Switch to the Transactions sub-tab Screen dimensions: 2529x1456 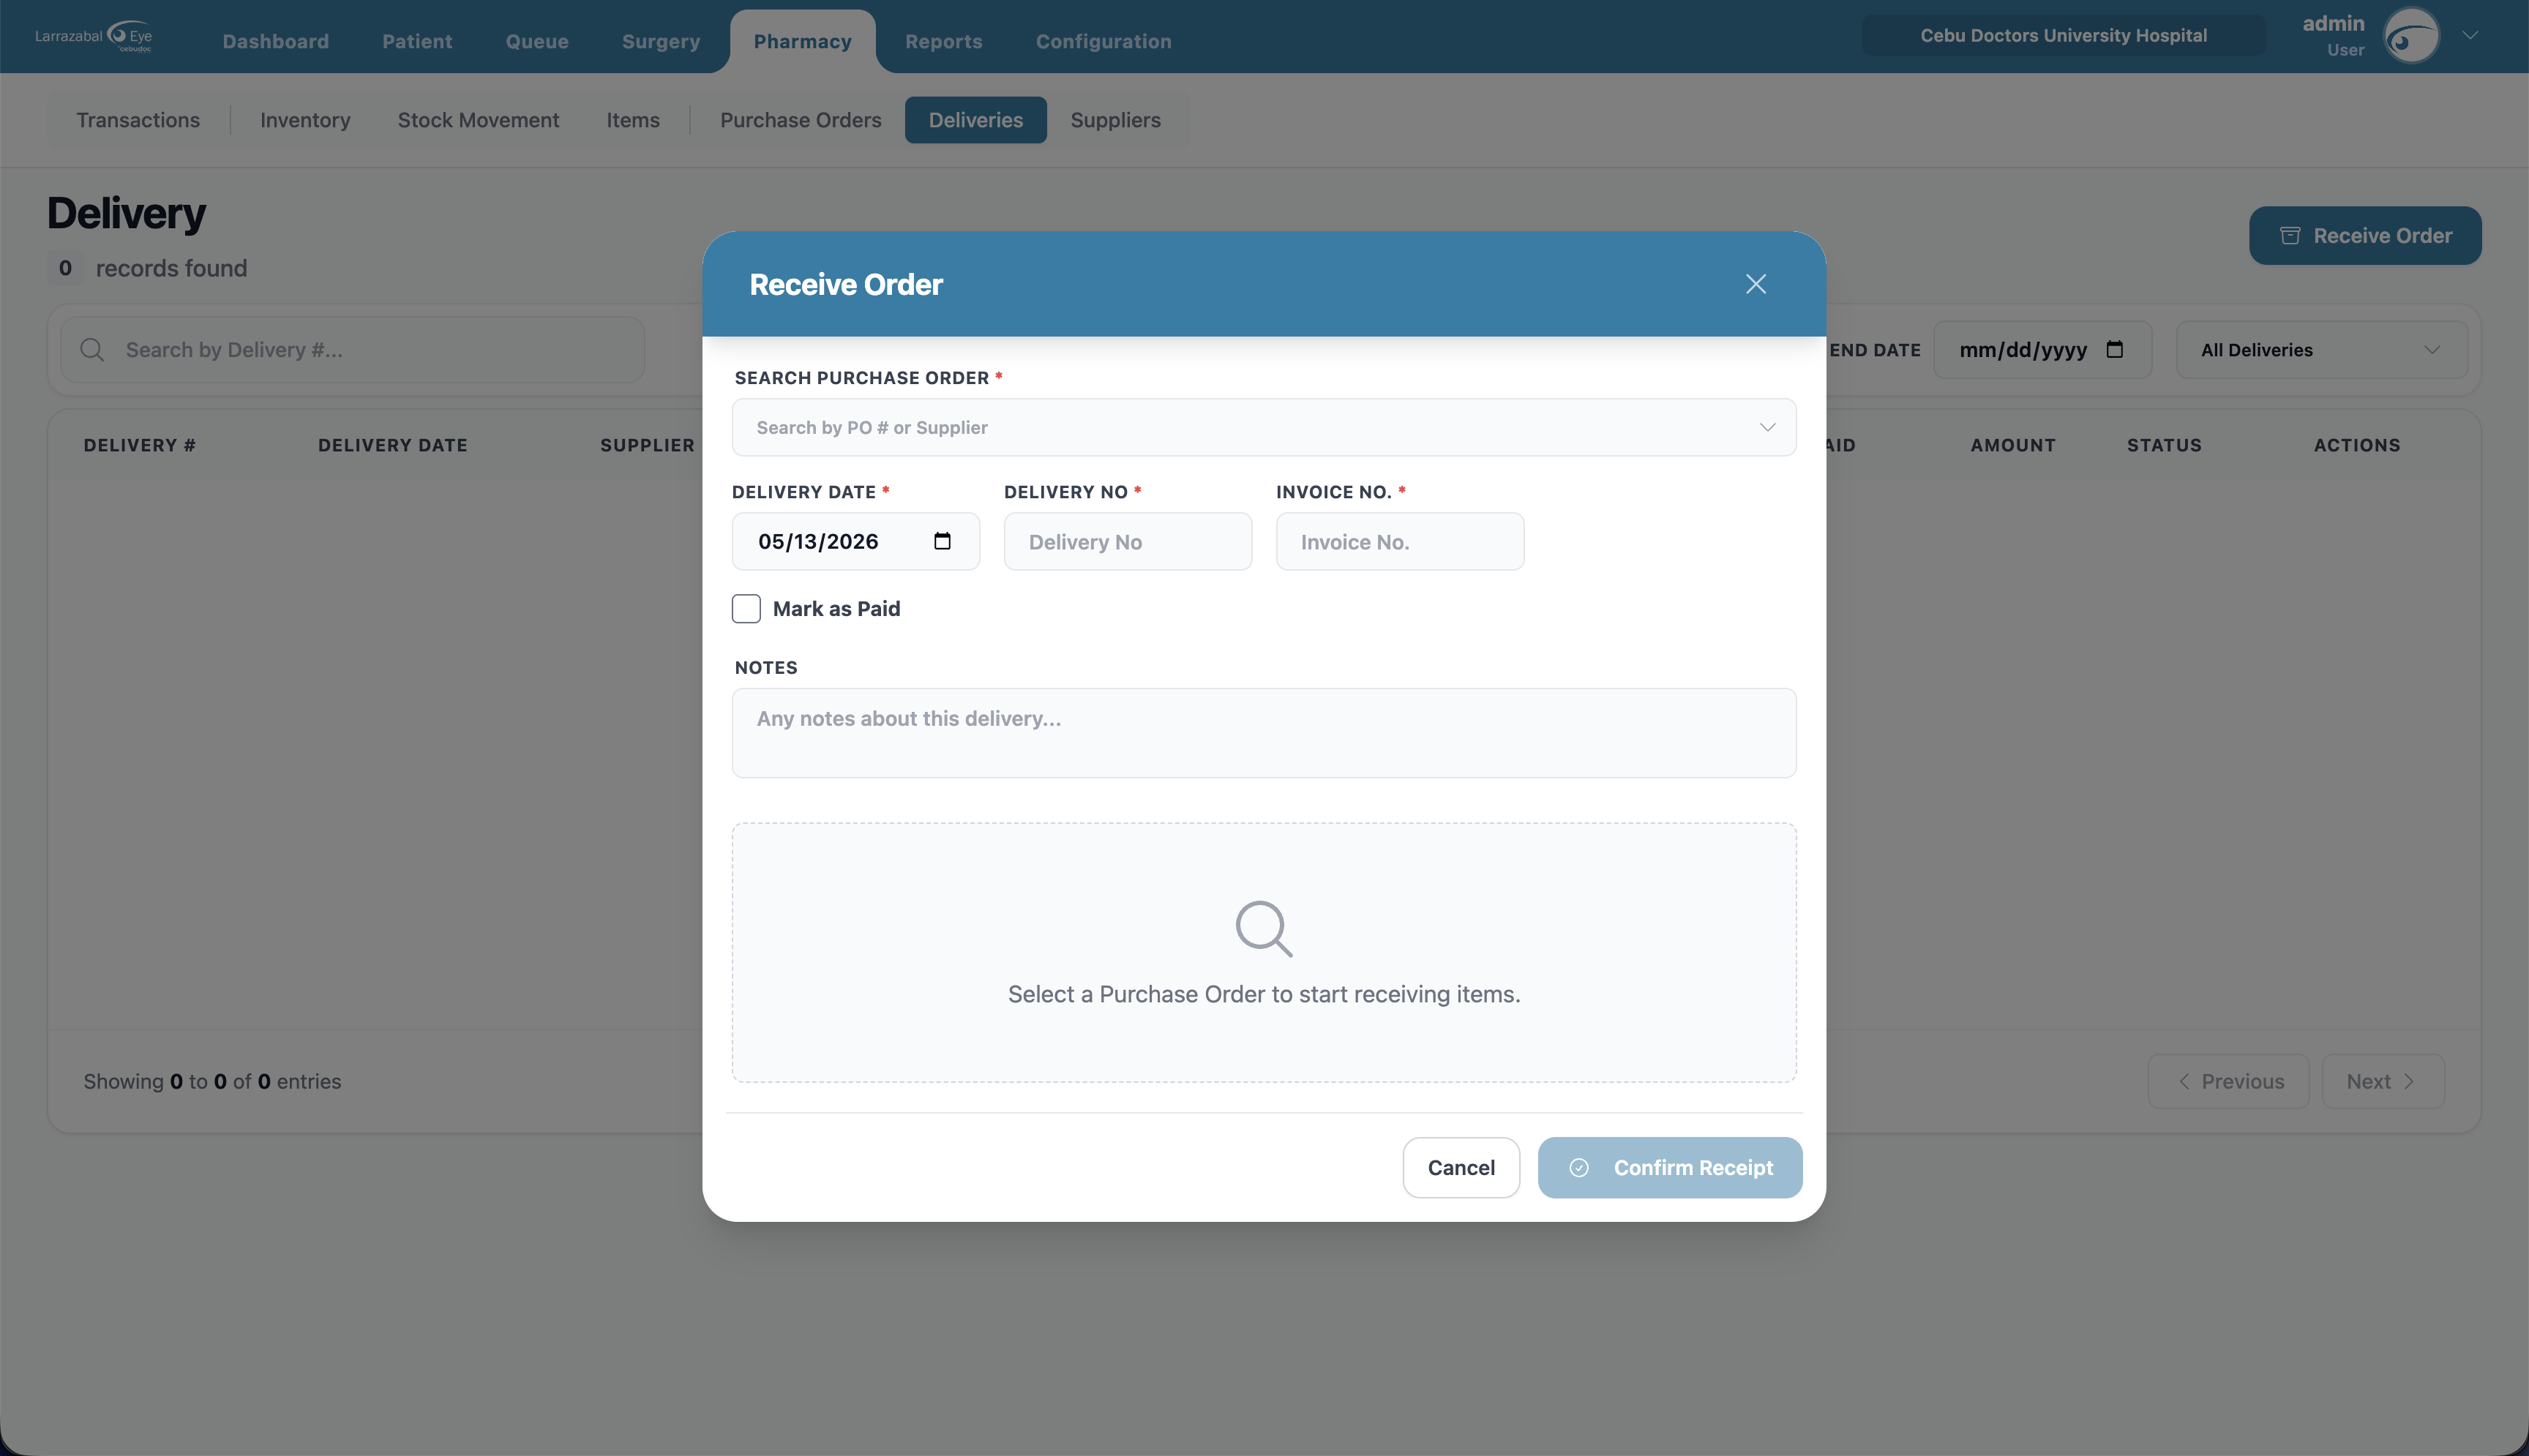tap(138, 120)
